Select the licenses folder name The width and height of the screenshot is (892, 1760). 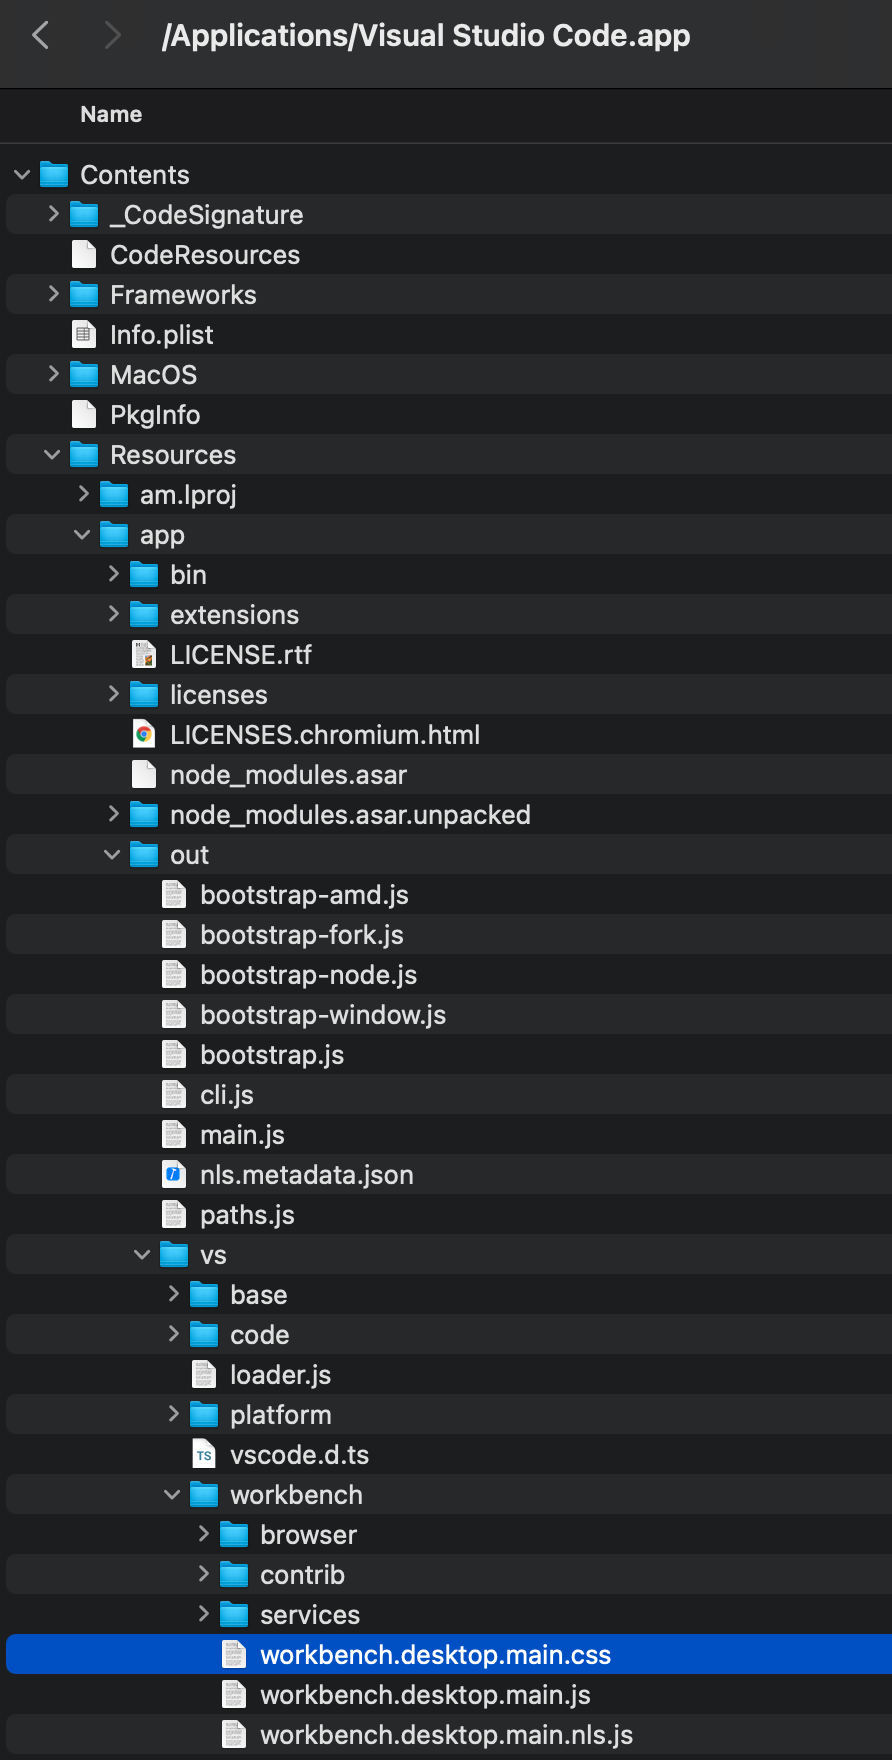click(x=219, y=695)
